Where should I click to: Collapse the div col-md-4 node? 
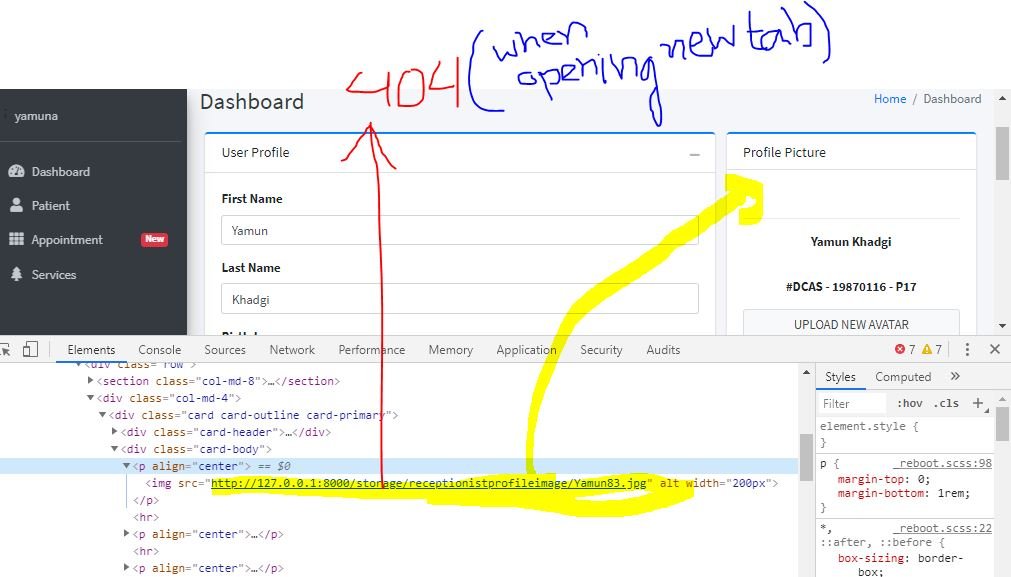[90, 398]
